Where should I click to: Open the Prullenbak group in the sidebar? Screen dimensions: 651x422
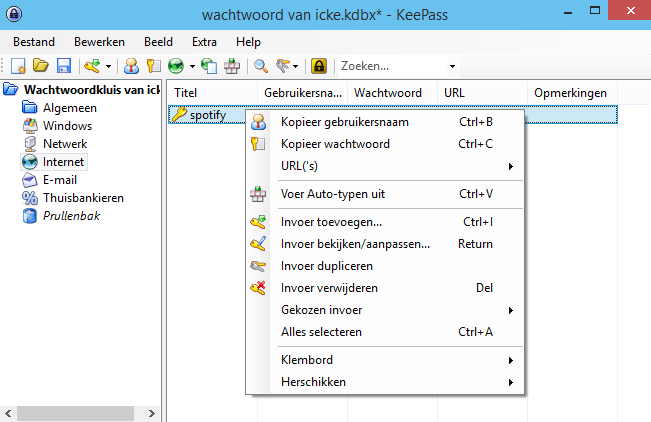click(x=71, y=216)
